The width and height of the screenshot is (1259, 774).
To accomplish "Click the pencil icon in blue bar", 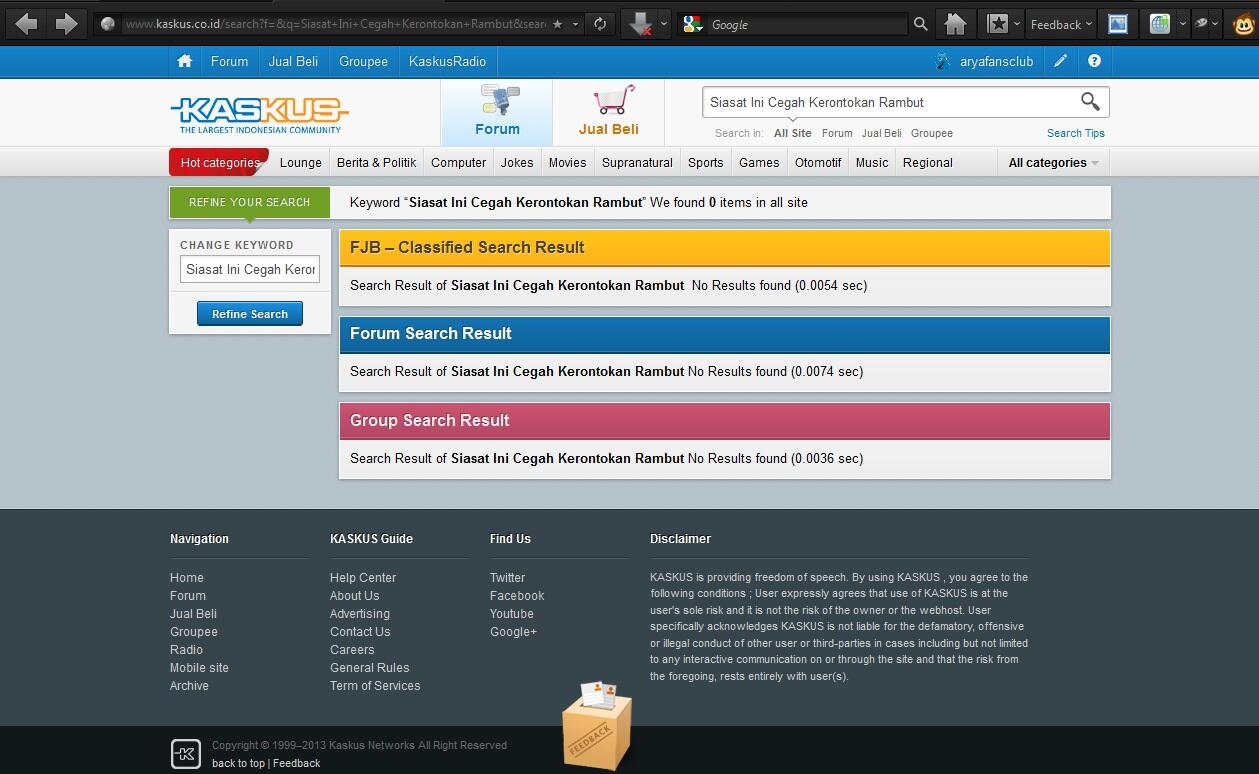I will 1061,61.
